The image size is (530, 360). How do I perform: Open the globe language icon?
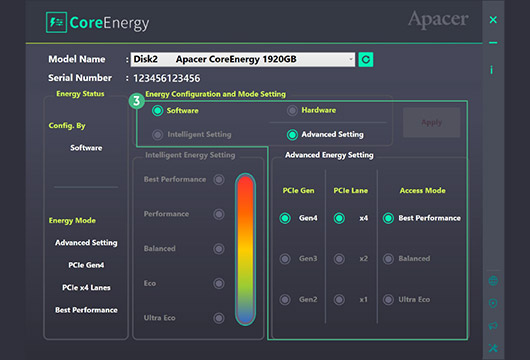[493, 281]
